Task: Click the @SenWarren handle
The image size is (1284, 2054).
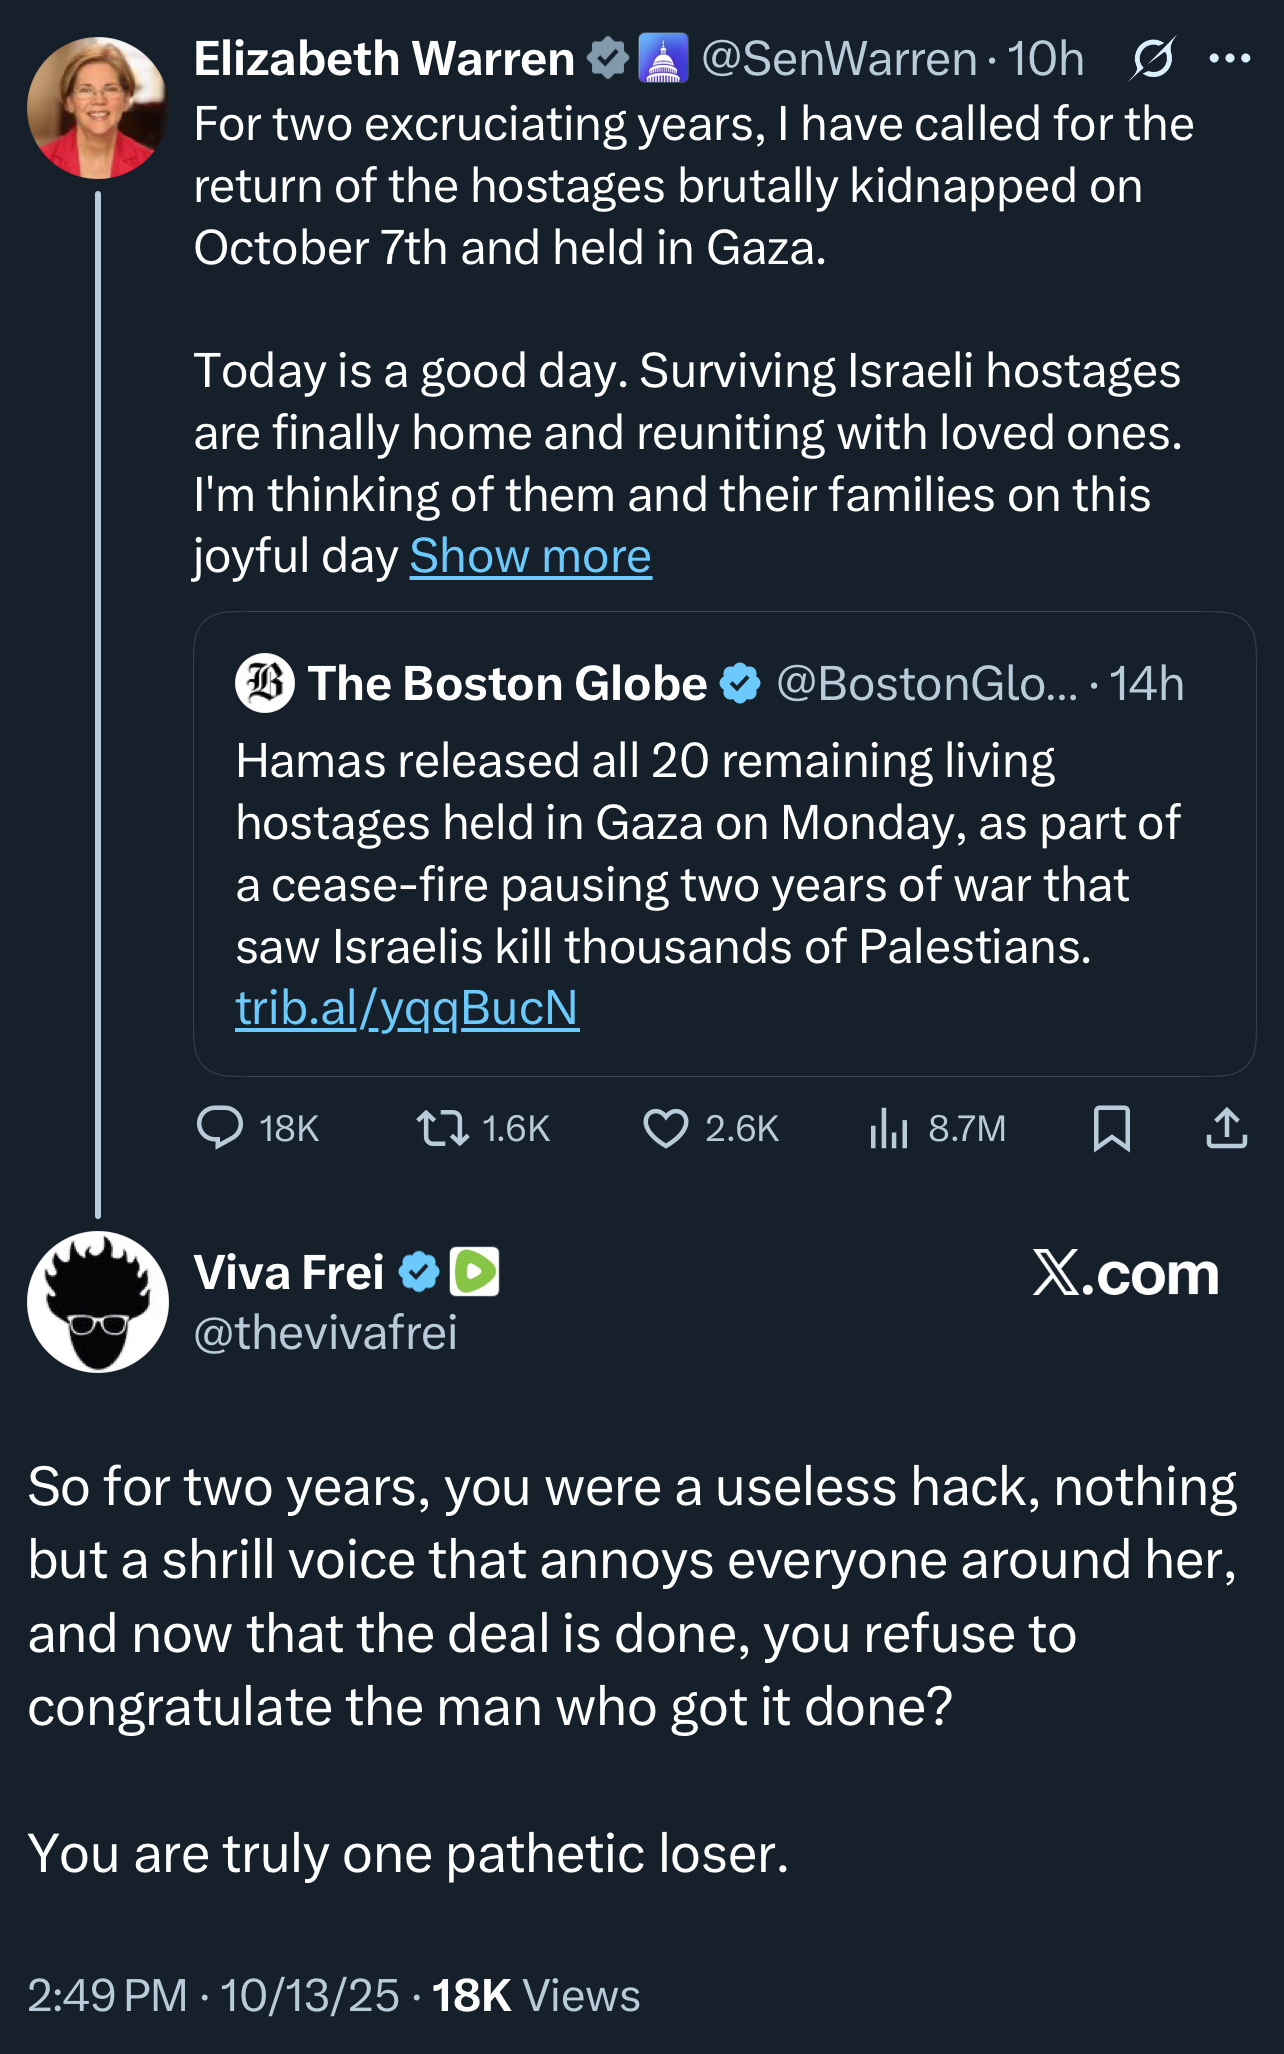Action: pos(839,59)
